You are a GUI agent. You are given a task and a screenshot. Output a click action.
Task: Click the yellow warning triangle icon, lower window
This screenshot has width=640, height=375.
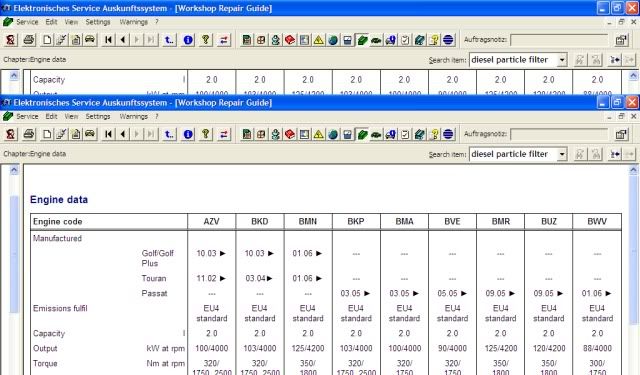point(318,134)
